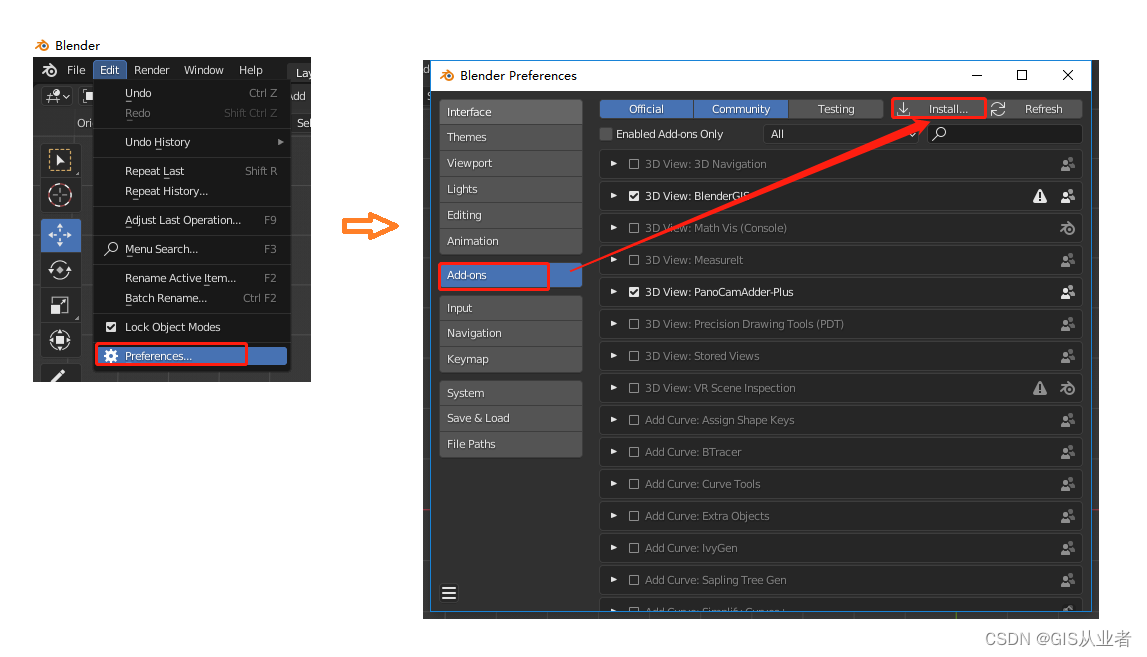Click the magnifier icon beside Menu Search
The width and height of the screenshot is (1147, 657).
(111, 249)
